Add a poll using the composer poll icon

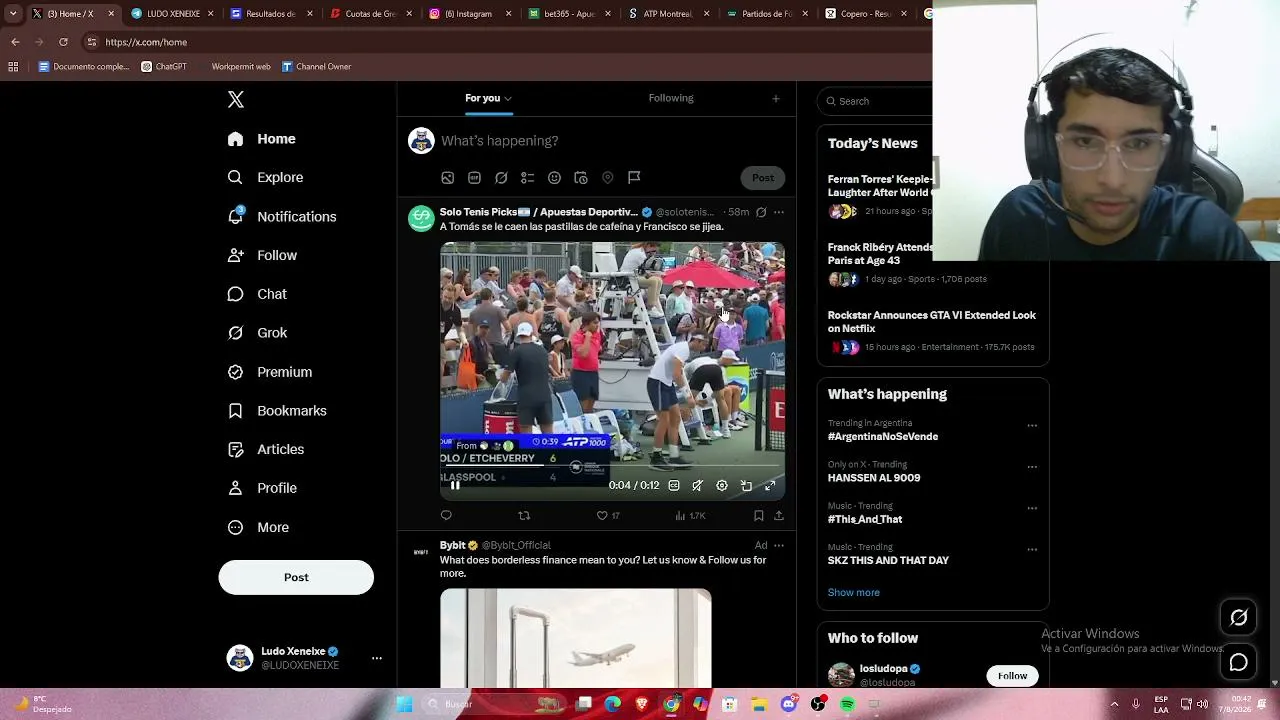click(x=527, y=178)
